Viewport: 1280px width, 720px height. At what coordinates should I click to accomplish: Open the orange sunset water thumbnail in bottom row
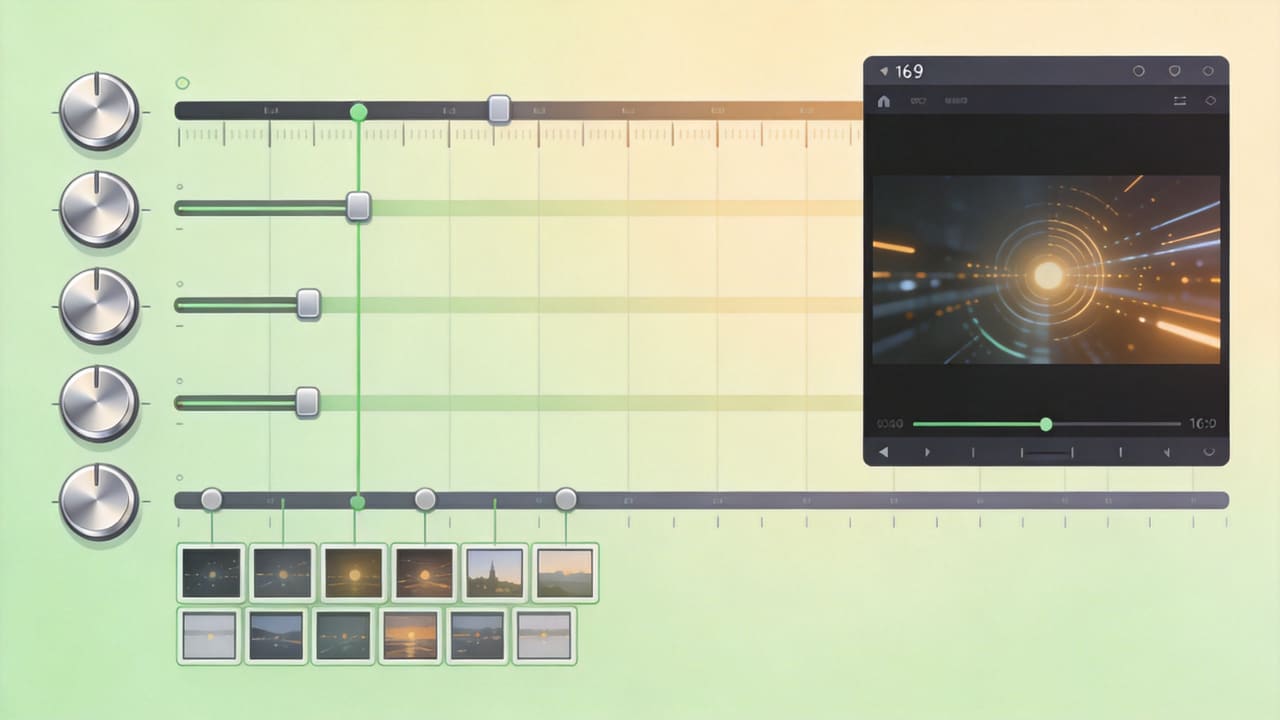click(411, 635)
